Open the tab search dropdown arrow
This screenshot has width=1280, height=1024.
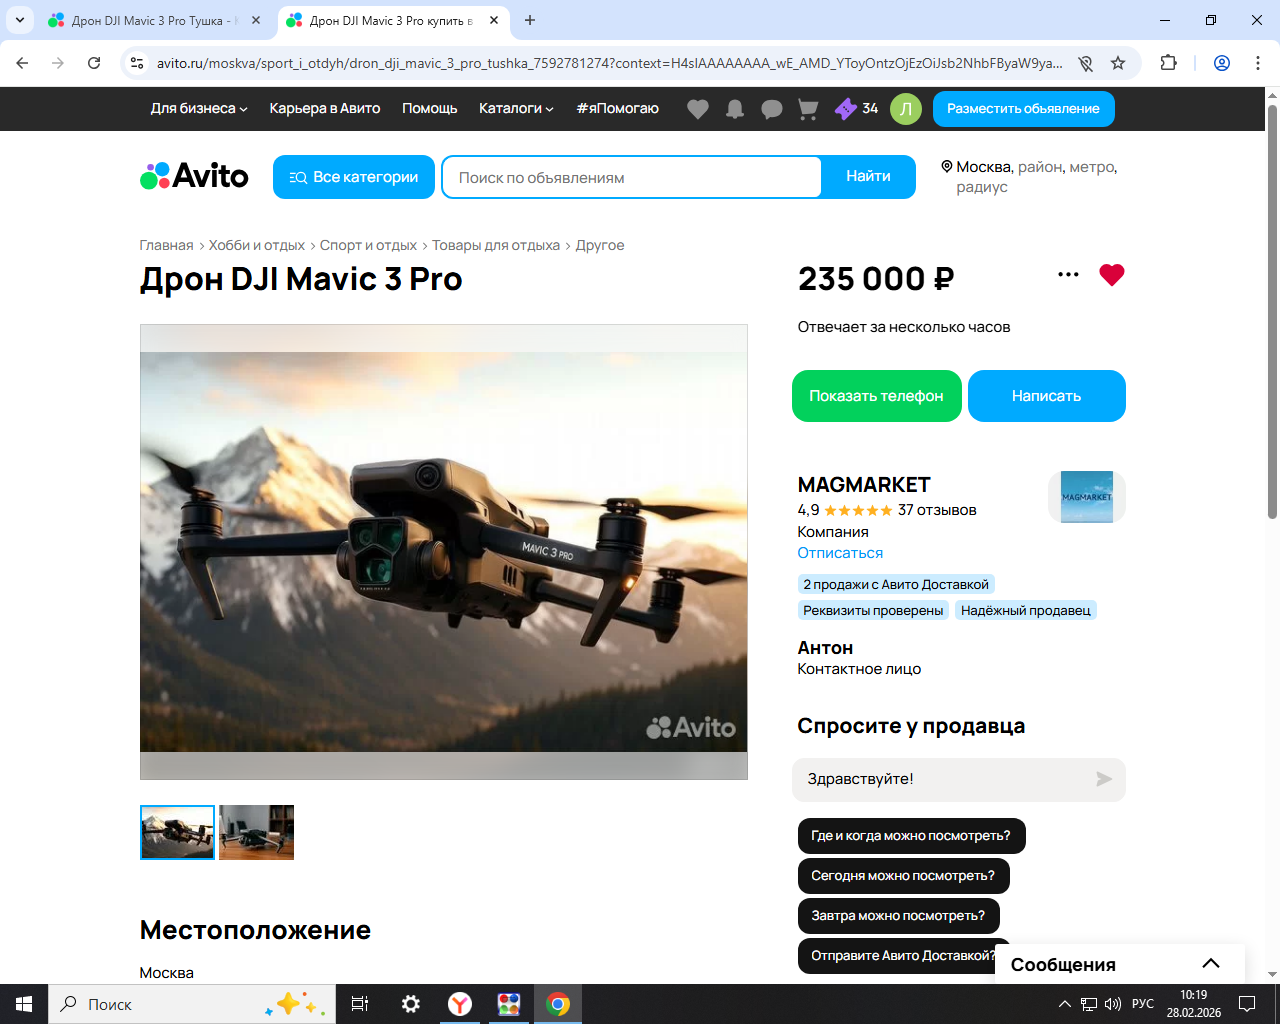click(x=20, y=20)
